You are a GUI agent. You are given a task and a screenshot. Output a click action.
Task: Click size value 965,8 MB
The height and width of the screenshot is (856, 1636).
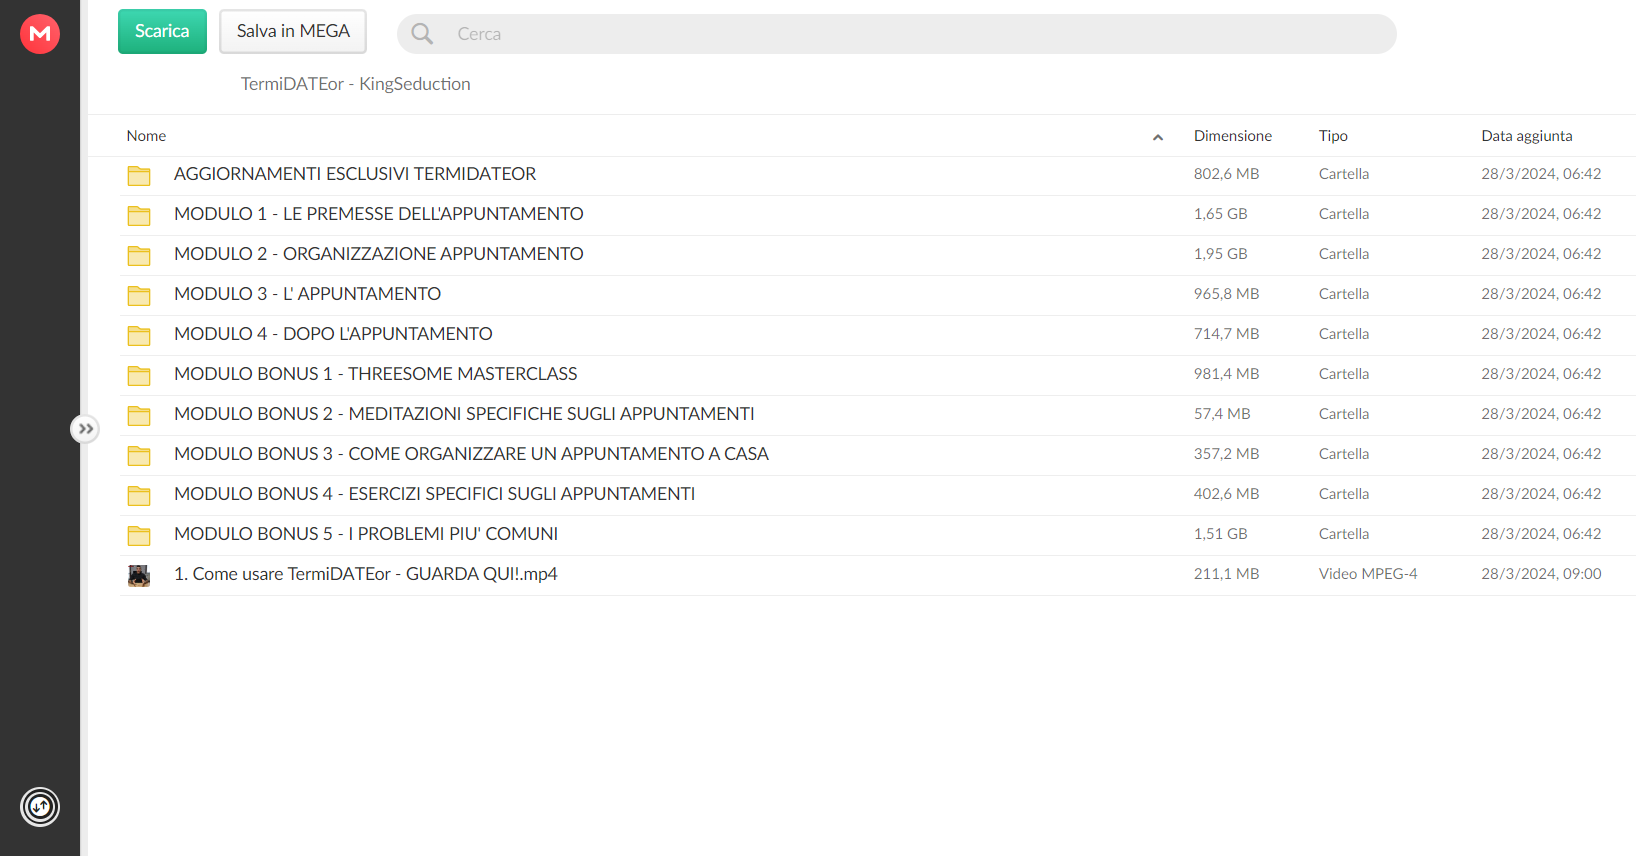pyautogui.click(x=1226, y=294)
